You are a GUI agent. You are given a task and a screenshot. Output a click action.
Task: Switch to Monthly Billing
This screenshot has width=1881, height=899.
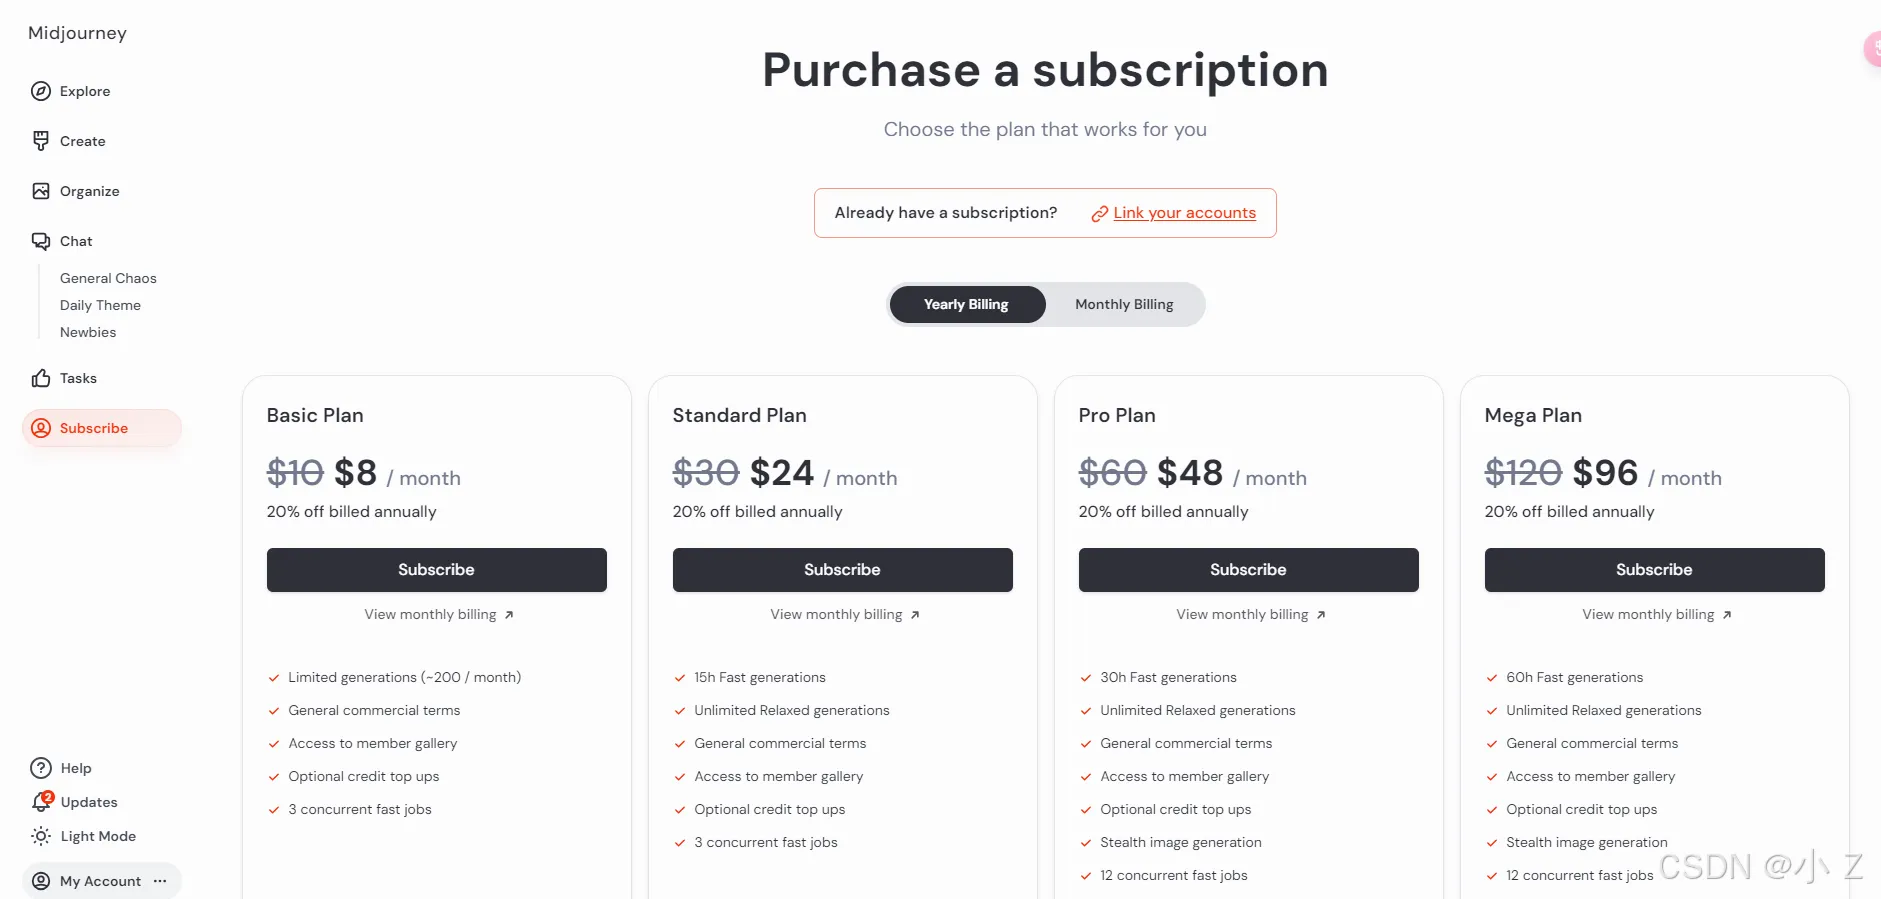click(x=1124, y=304)
